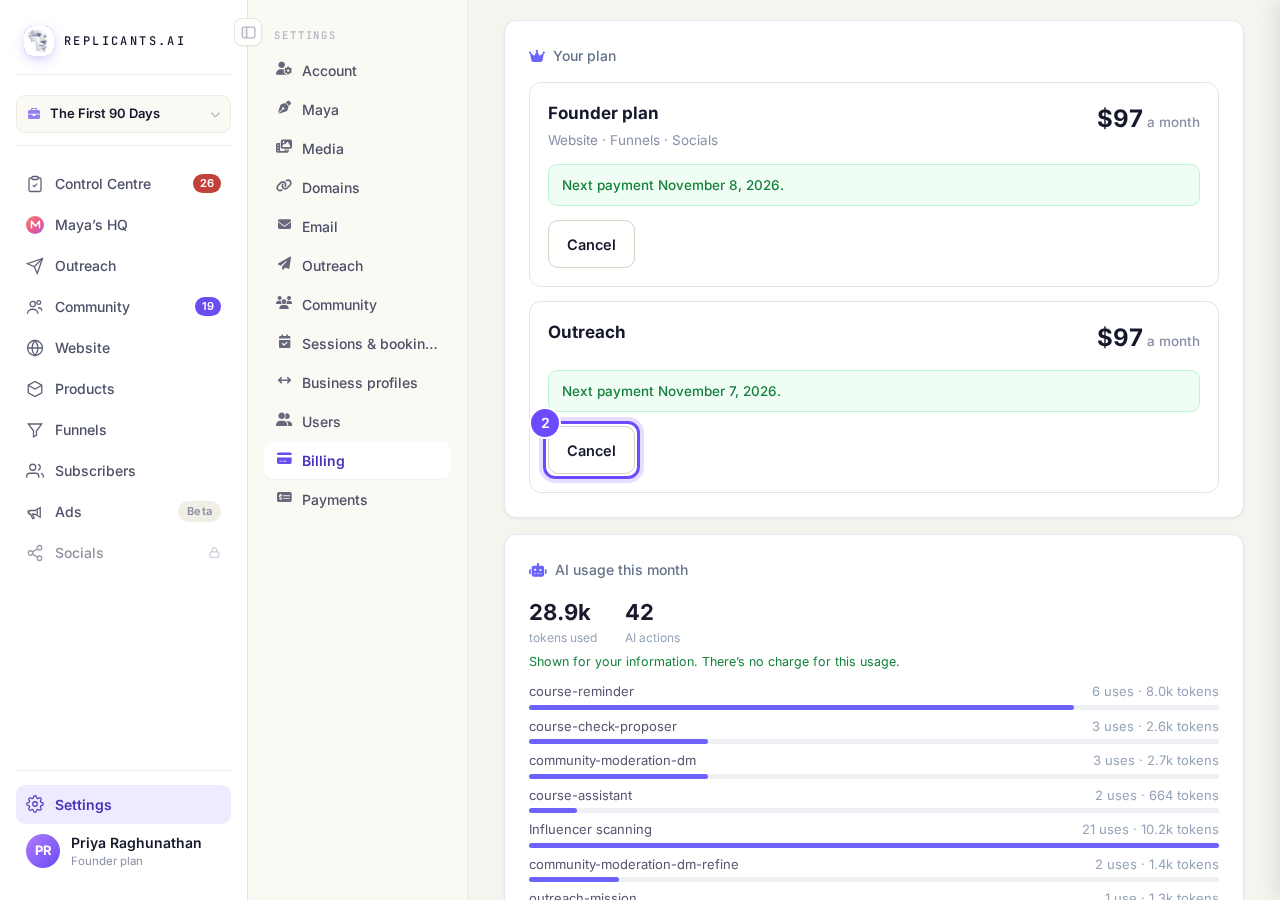Viewport: 1280px width, 900px height.
Task: Open Outreach settings in settings list
Action: coord(357,265)
